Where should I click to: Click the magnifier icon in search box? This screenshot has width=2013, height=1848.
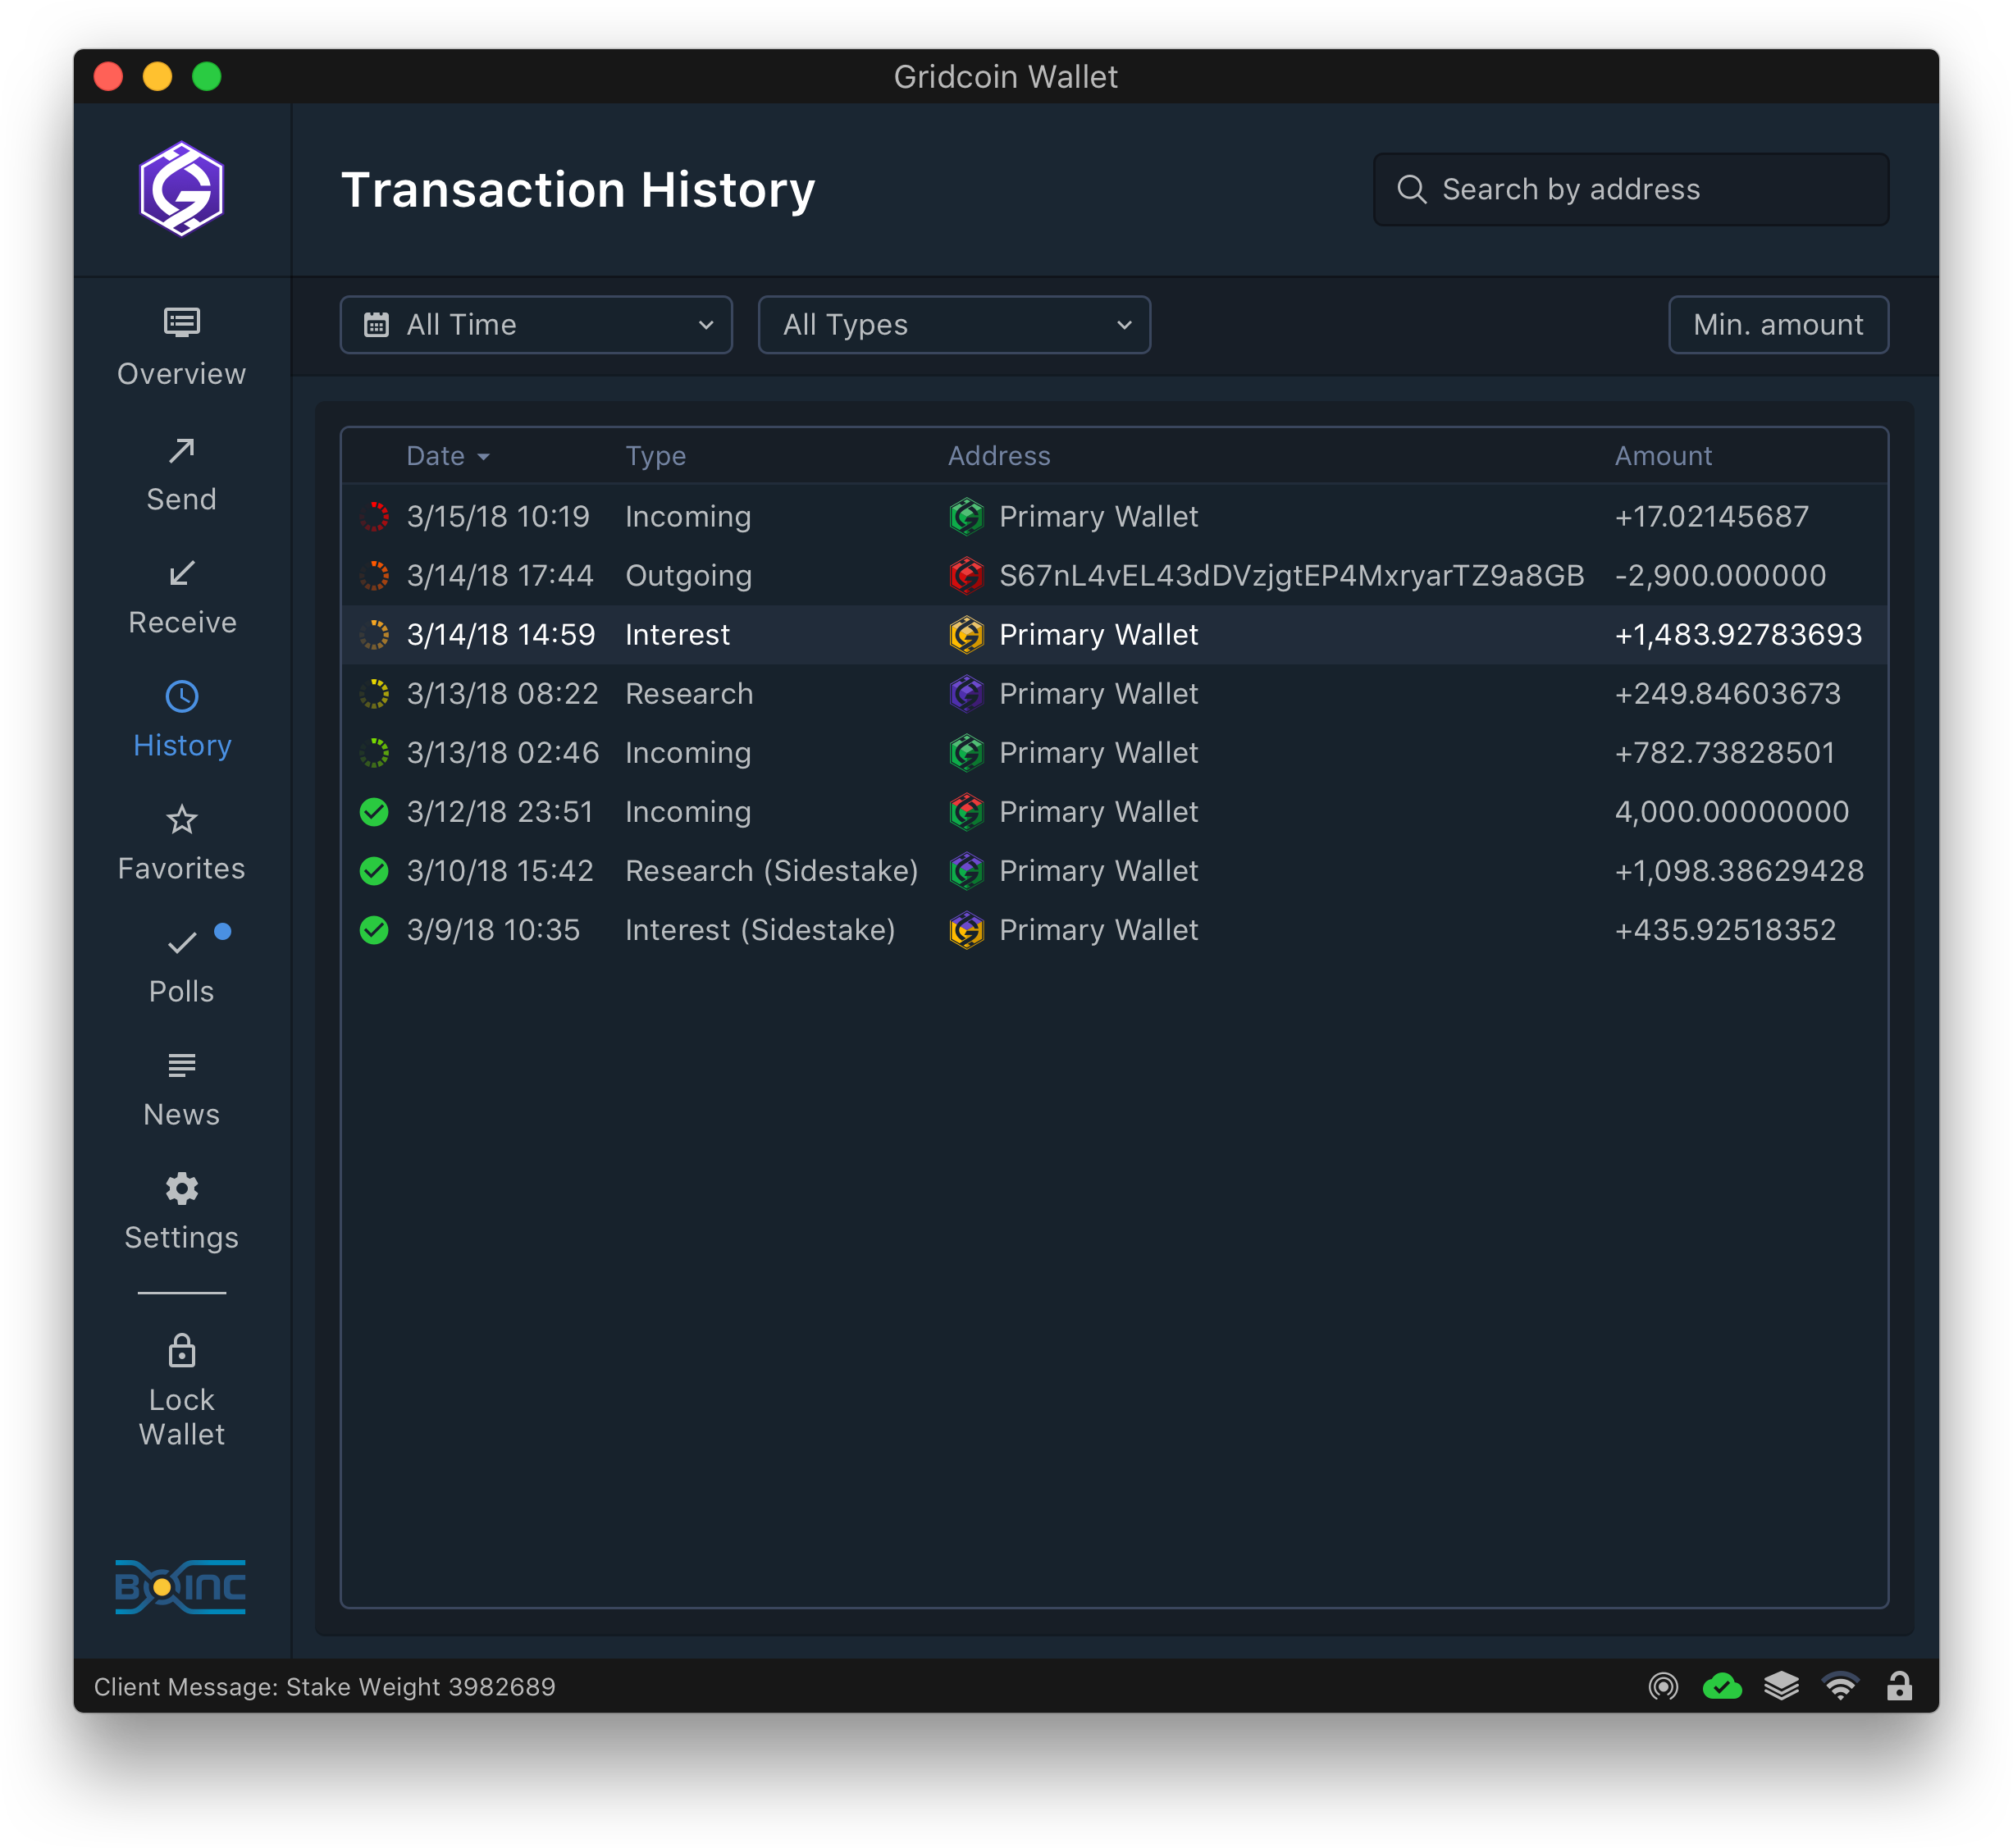pyautogui.click(x=1411, y=189)
